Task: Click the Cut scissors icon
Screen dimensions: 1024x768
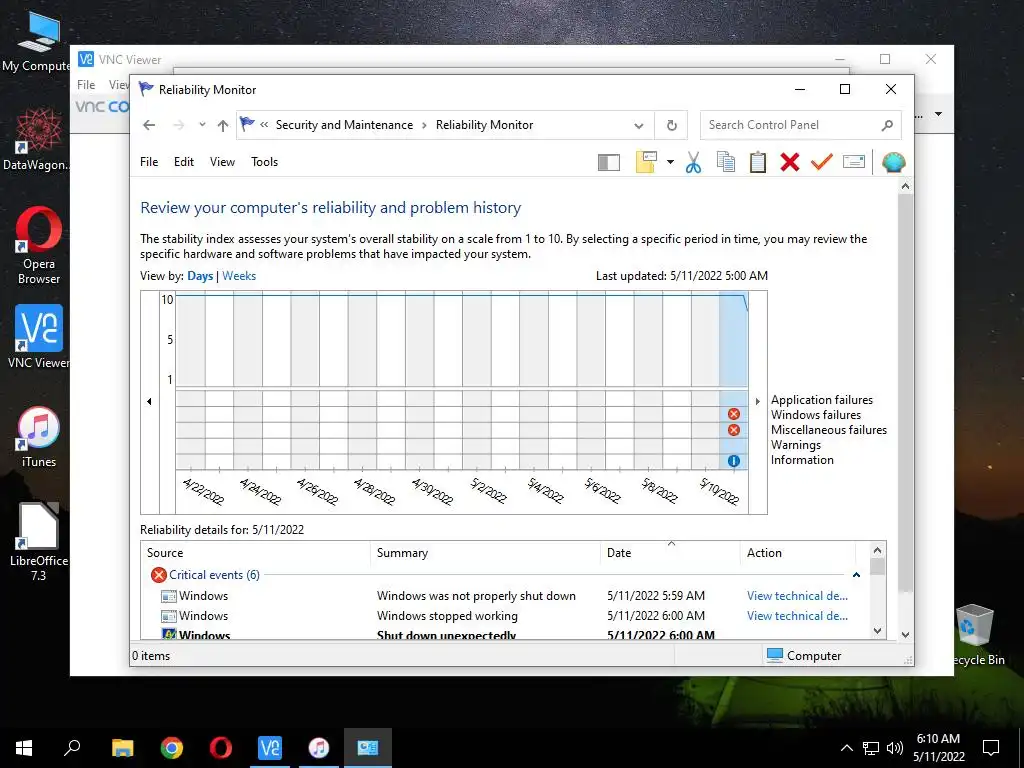Action: [x=694, y=162]
